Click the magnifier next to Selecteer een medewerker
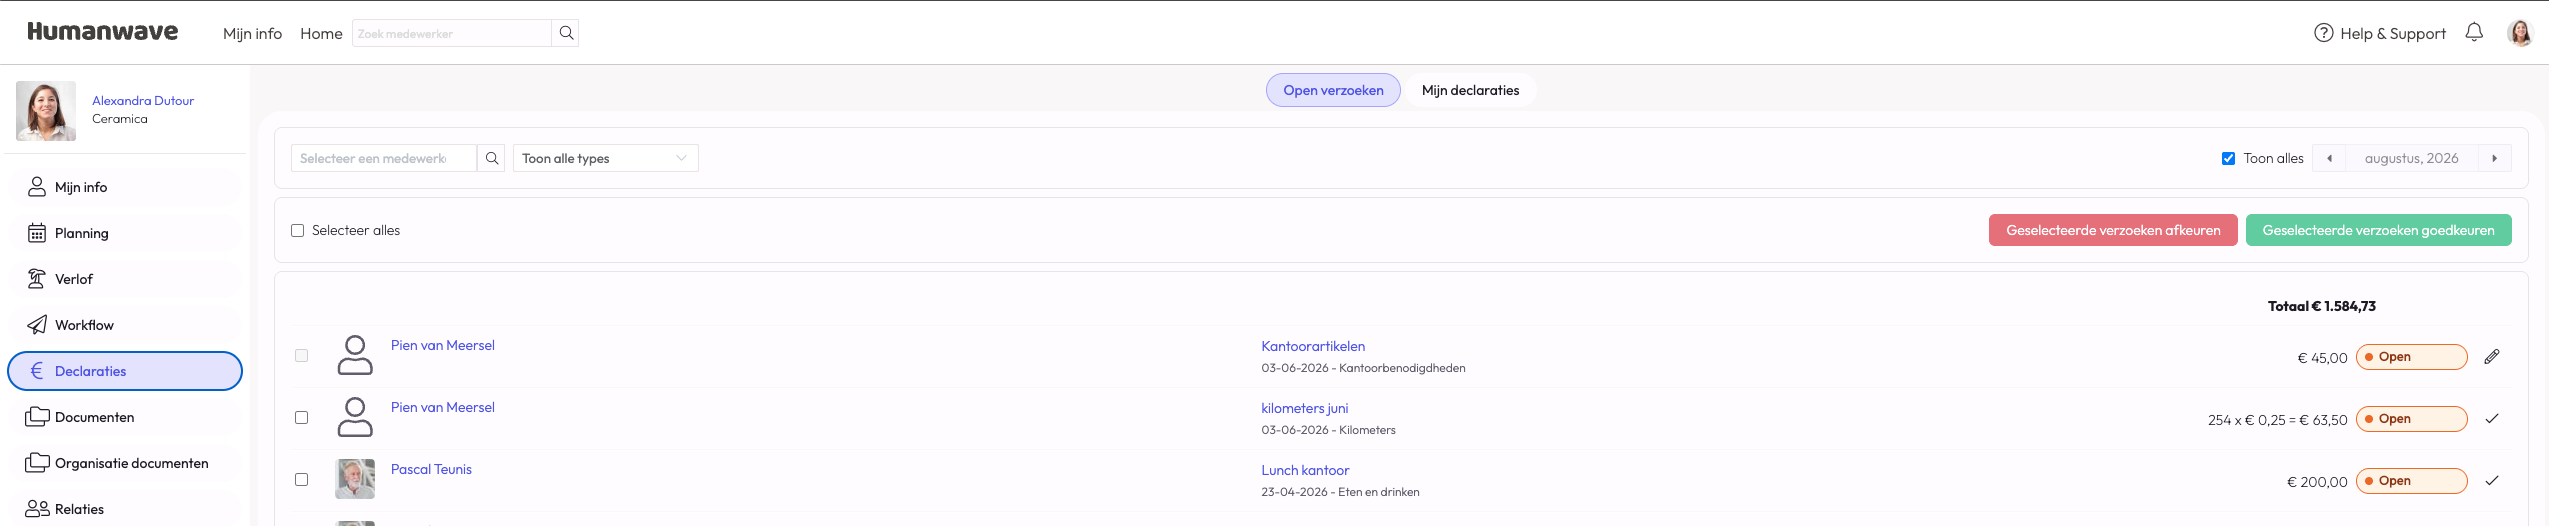Image resolution: width=2549 pixels, height=526 pixels. click(492, 158)
